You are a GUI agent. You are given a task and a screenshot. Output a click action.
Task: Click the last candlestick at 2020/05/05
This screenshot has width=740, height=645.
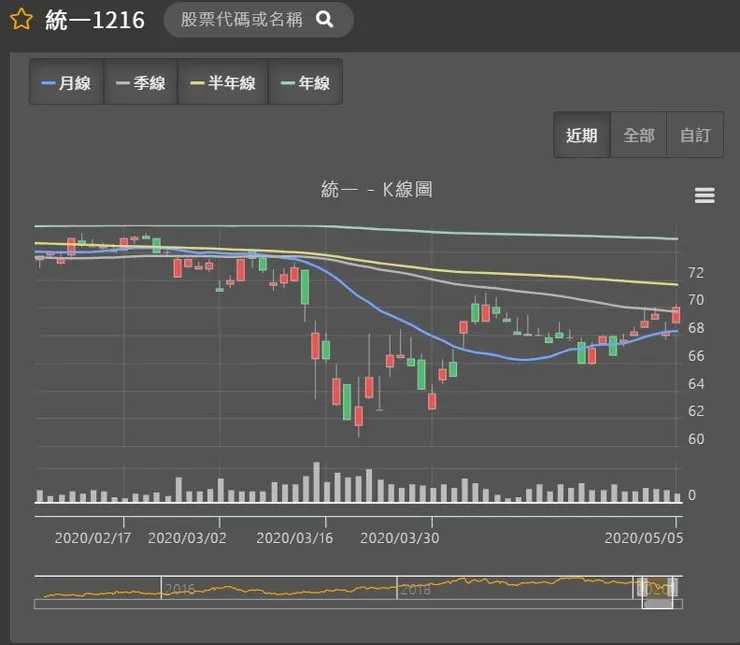[x=676, y=315]
